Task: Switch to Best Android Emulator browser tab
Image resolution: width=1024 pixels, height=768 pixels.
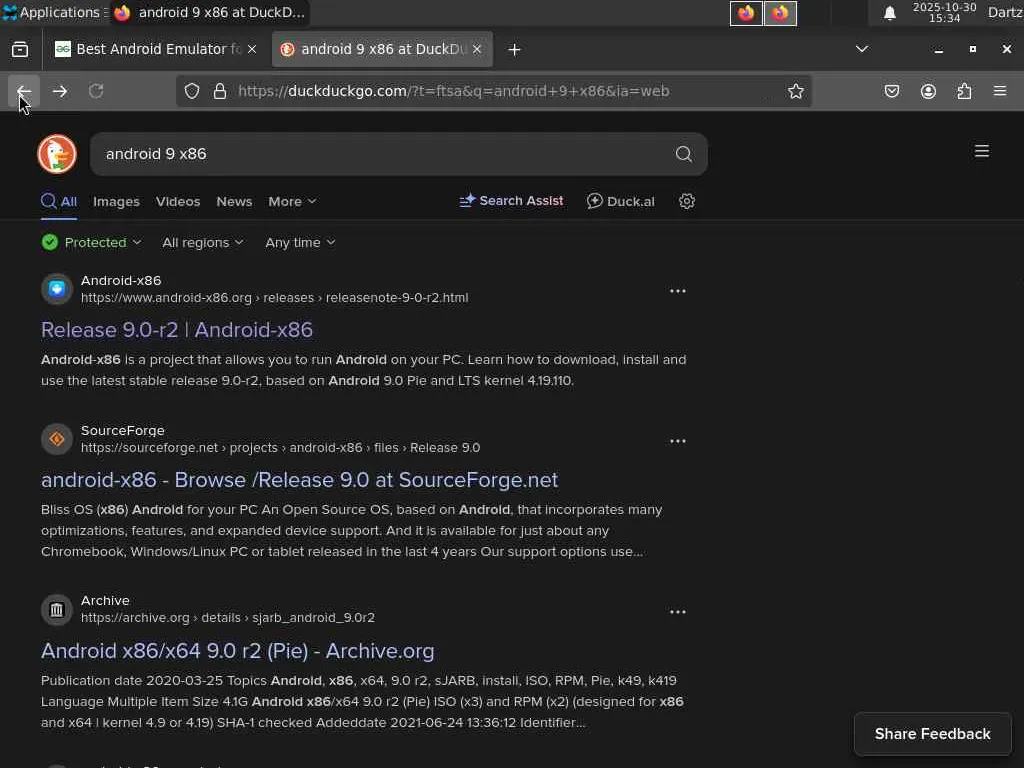Action: click(155, 49)
